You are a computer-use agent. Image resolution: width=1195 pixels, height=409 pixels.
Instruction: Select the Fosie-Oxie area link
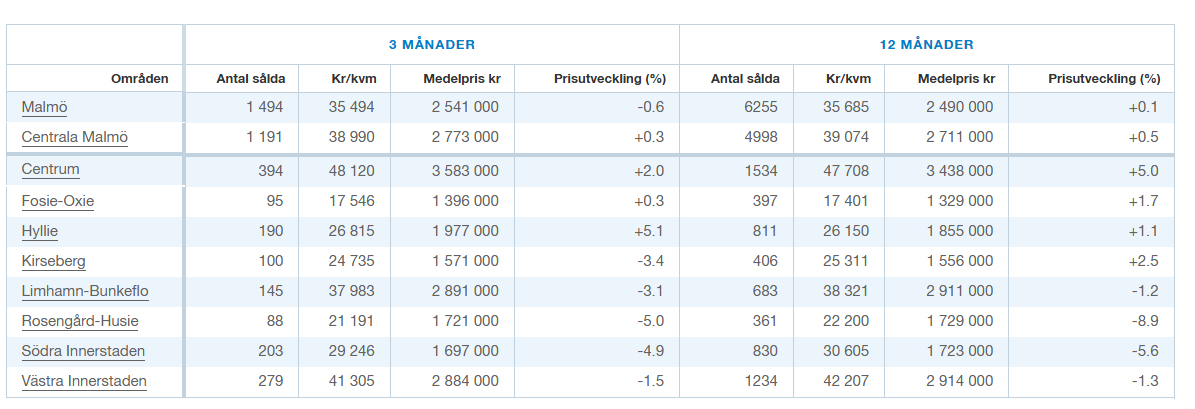point(58,202)
